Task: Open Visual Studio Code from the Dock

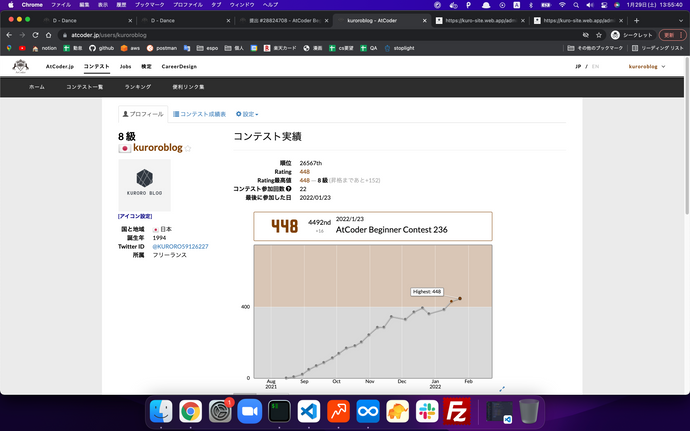Action: point(308,412)
